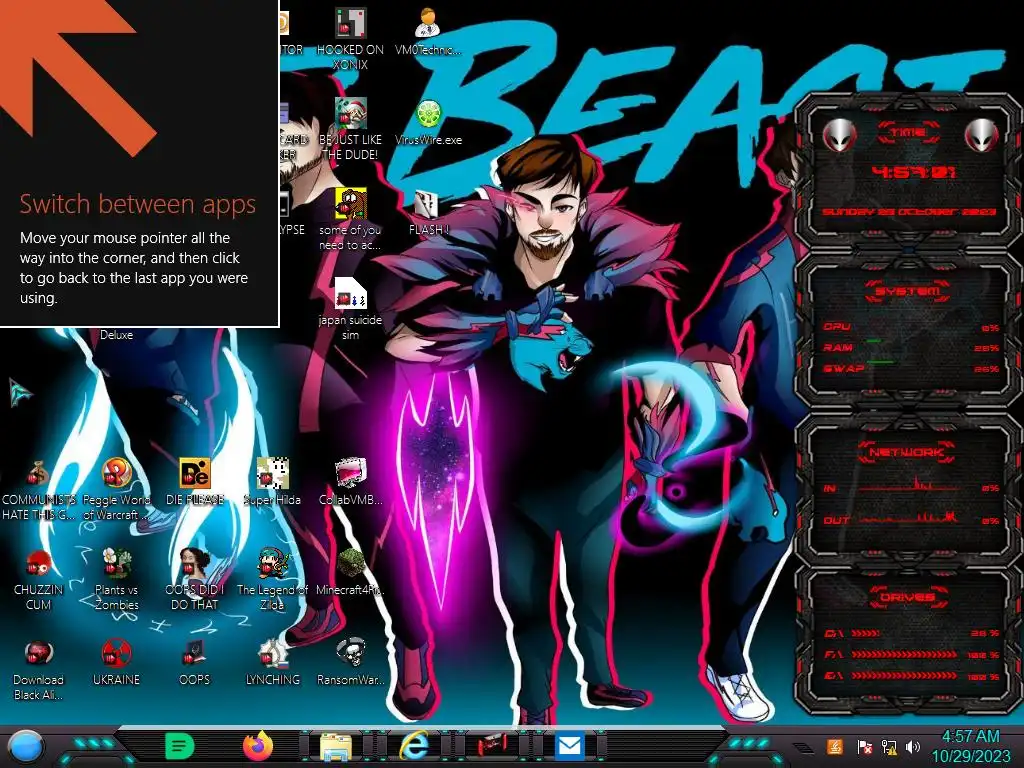The image size is (1024, 768).
Task: Click the volume speaker tray icon
Action: click(x=913, y=746)
